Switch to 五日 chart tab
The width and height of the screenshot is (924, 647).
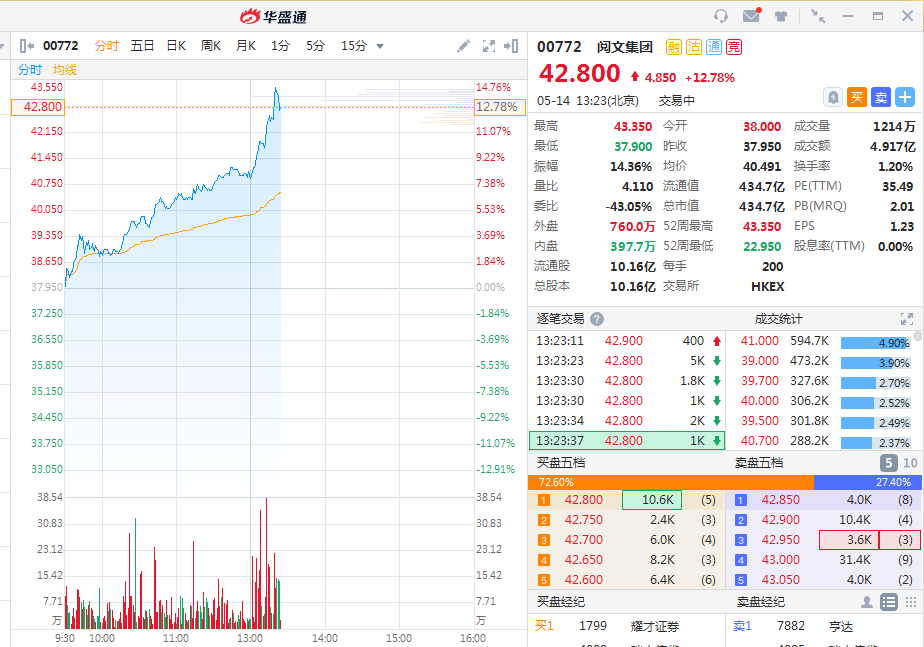142,46
